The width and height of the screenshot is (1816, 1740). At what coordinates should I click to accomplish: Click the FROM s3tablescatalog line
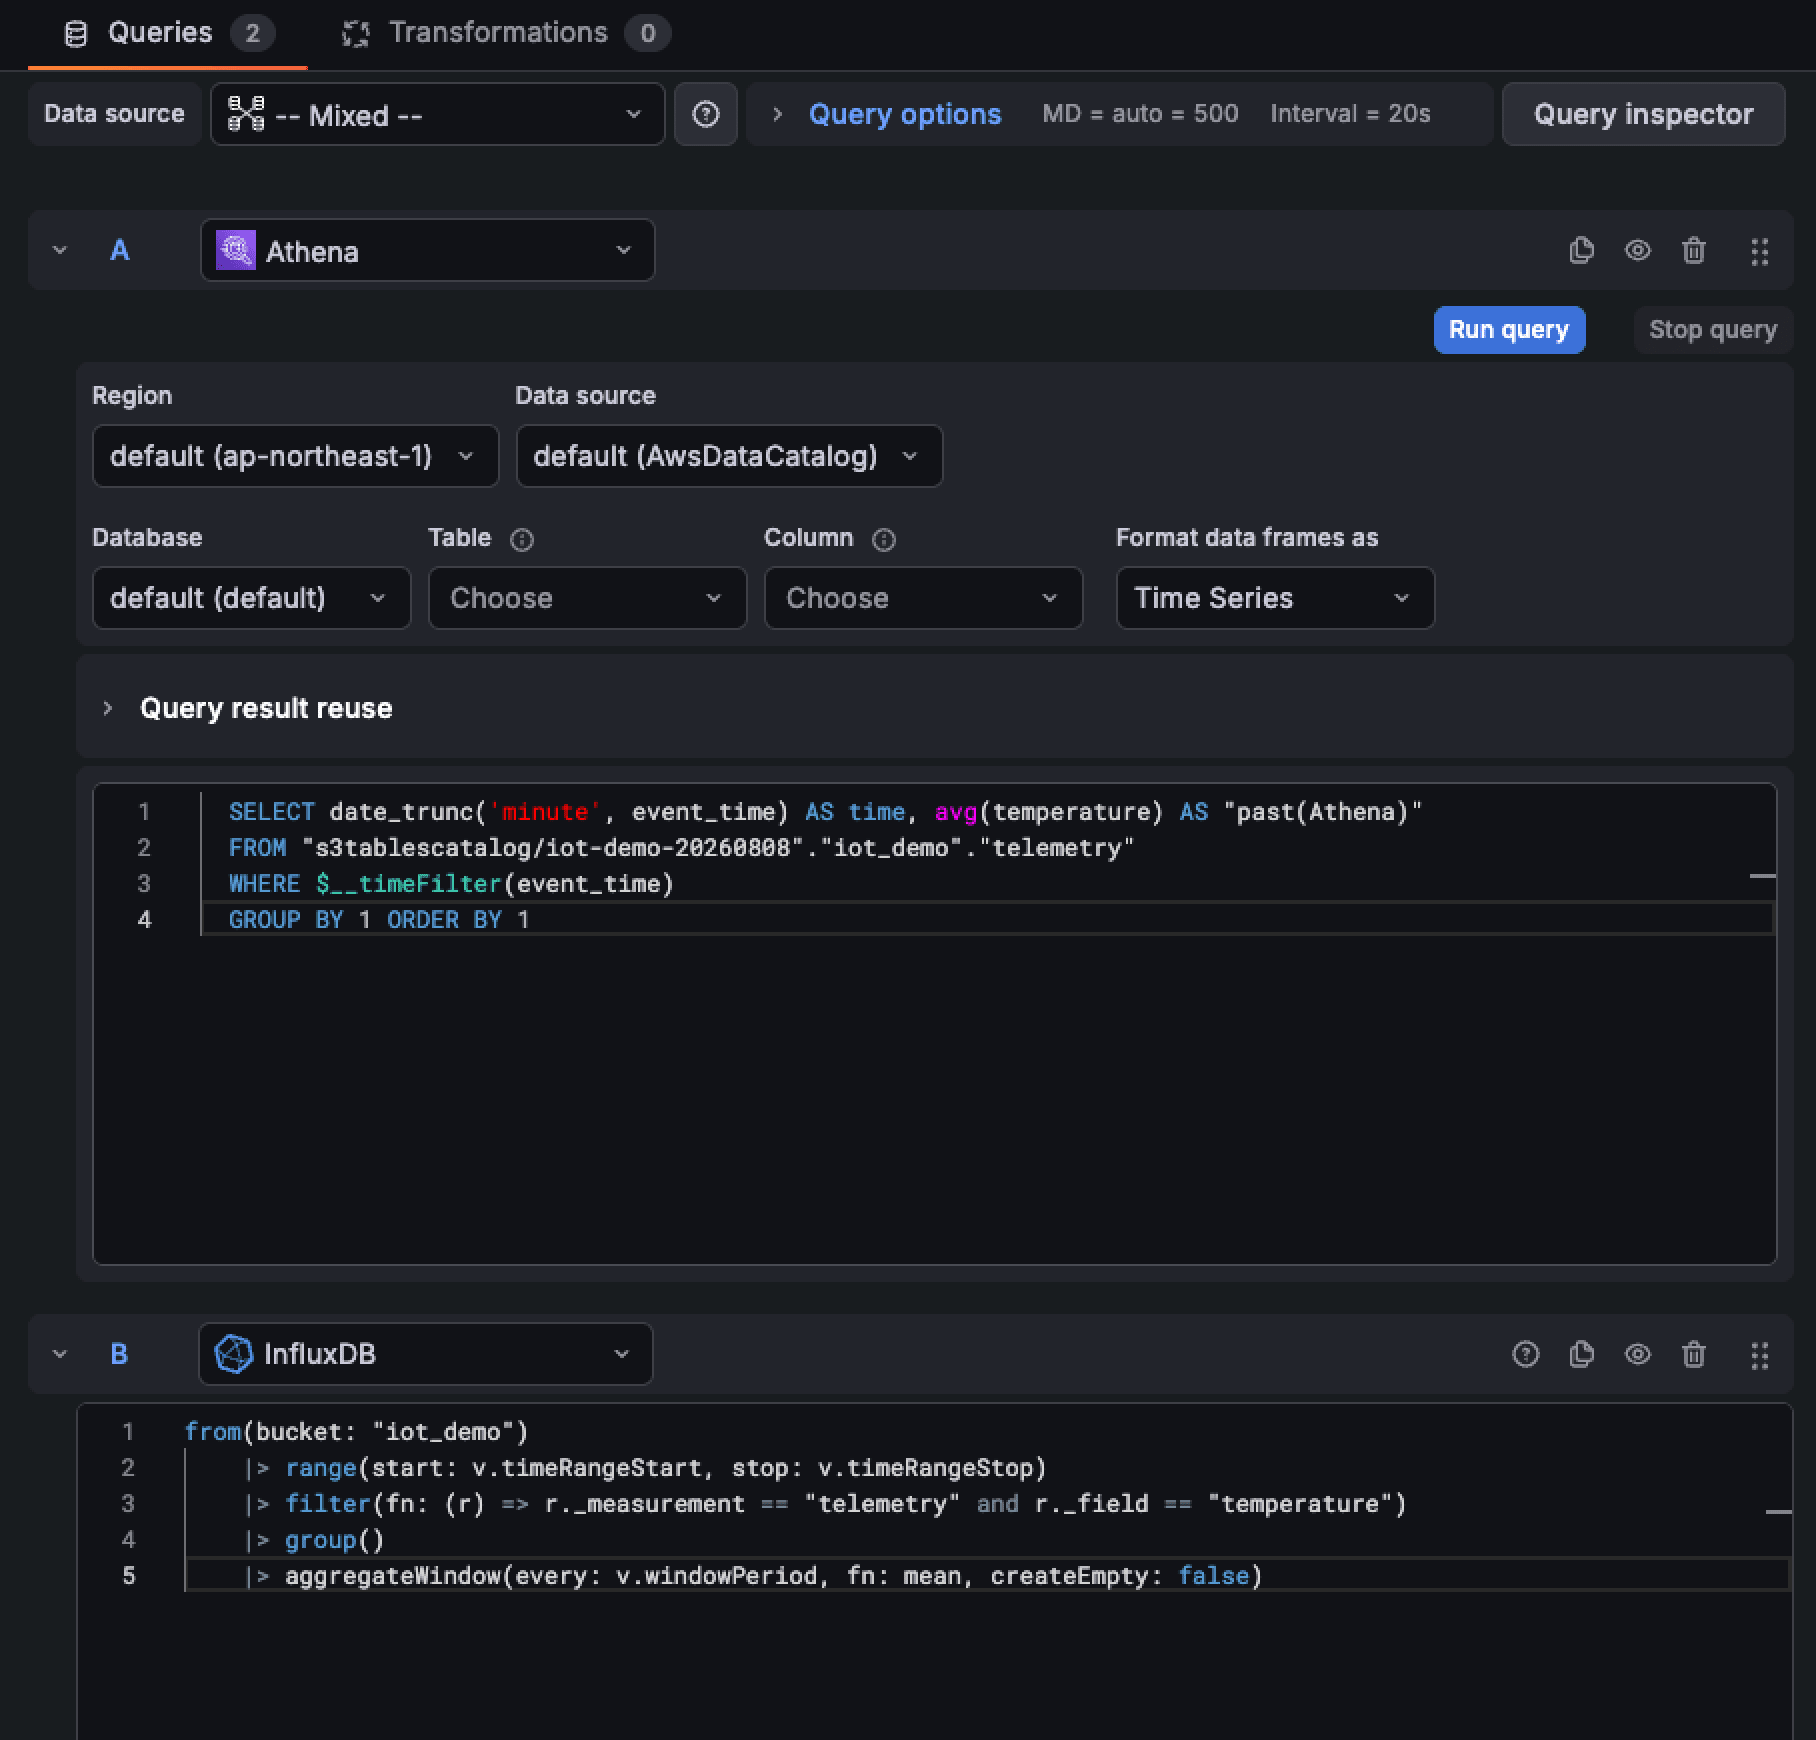681,848
